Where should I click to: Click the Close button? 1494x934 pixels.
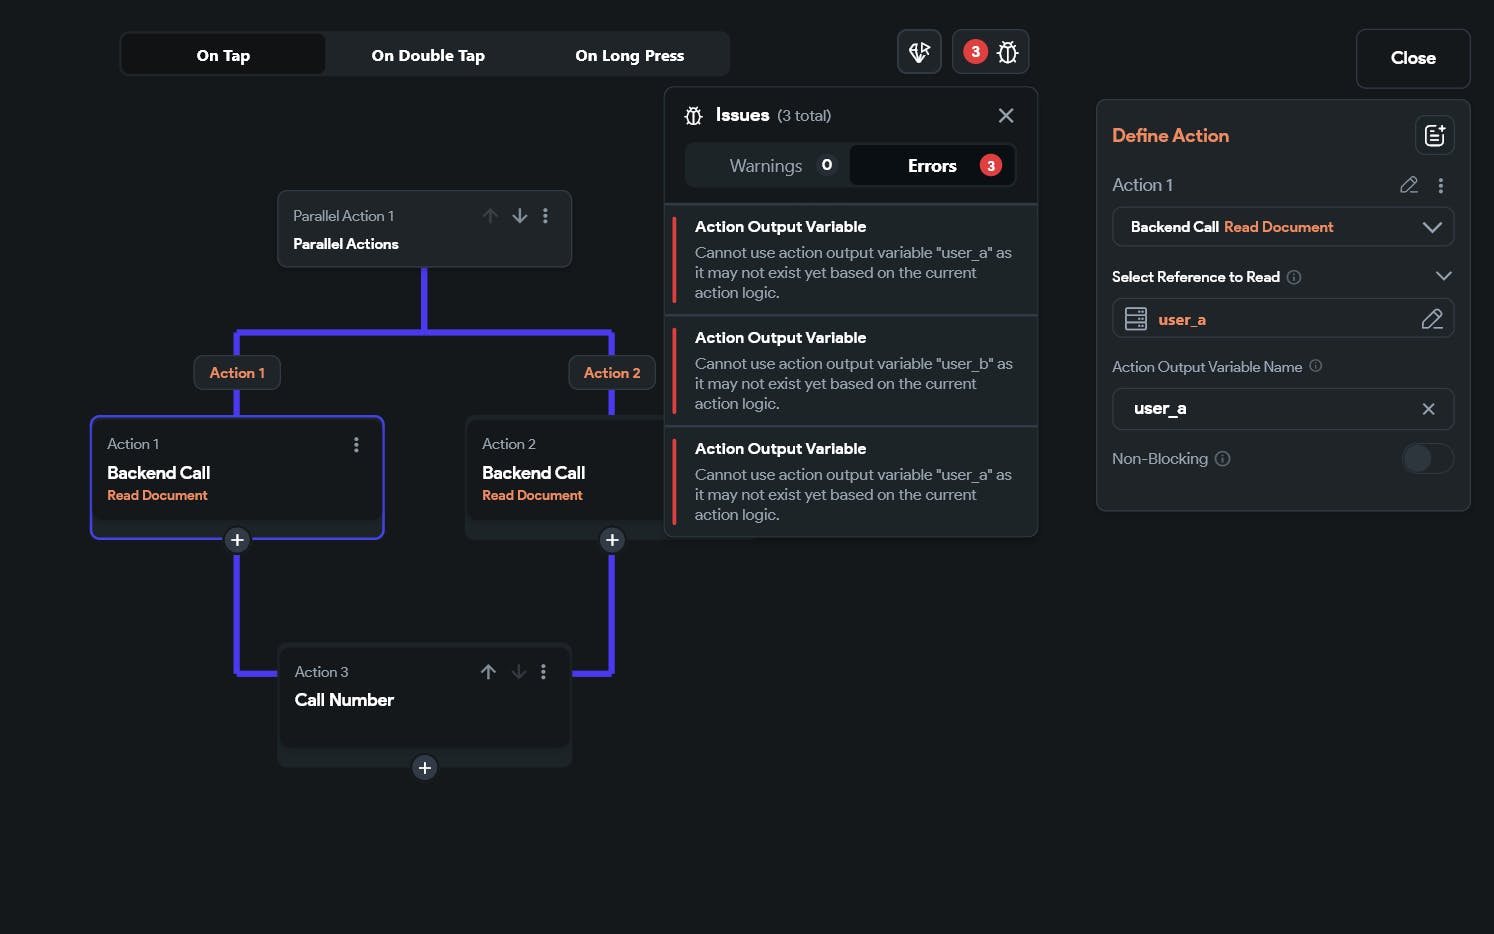[1413, 58]
